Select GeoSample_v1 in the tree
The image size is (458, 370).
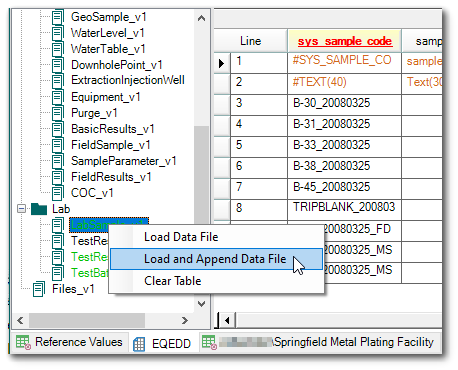109,17
